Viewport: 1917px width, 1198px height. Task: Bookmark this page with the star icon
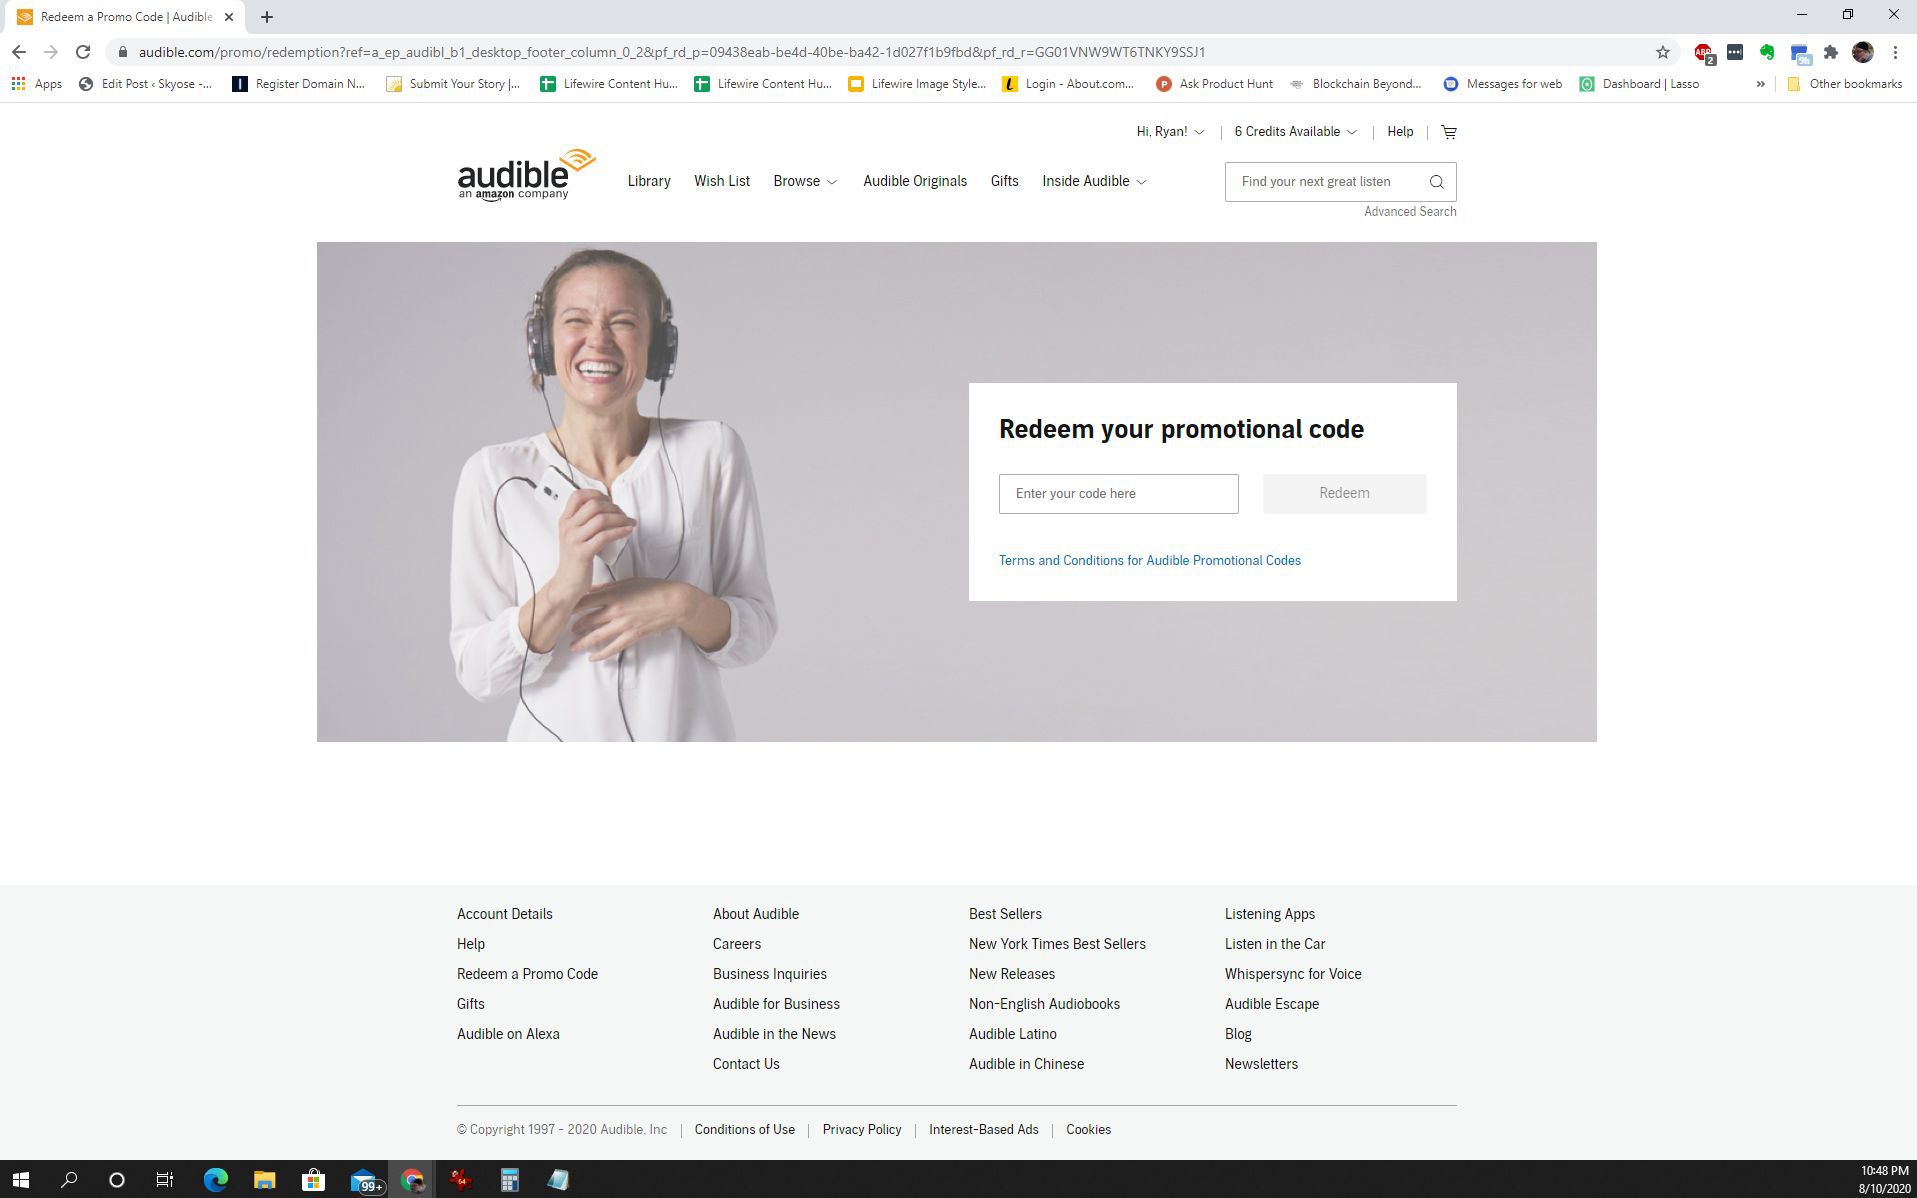tap(1662, 52)
